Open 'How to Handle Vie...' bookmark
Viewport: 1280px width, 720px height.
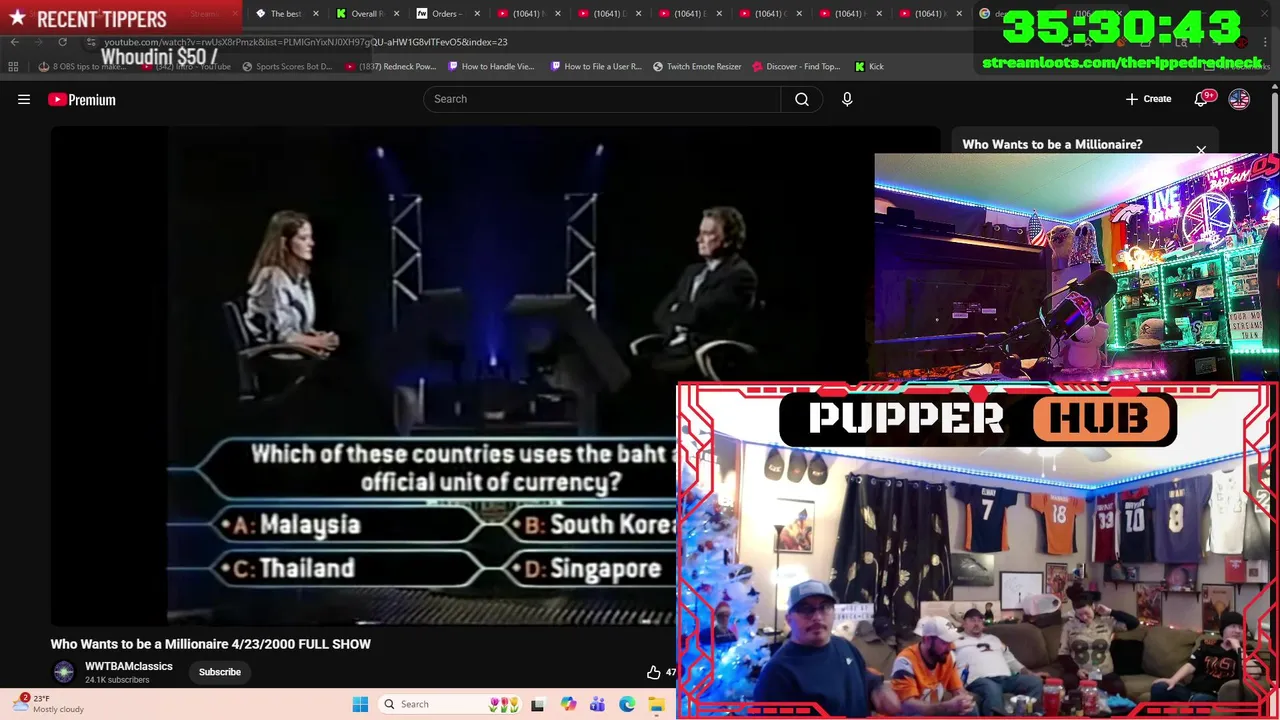(x=491, y=67)
